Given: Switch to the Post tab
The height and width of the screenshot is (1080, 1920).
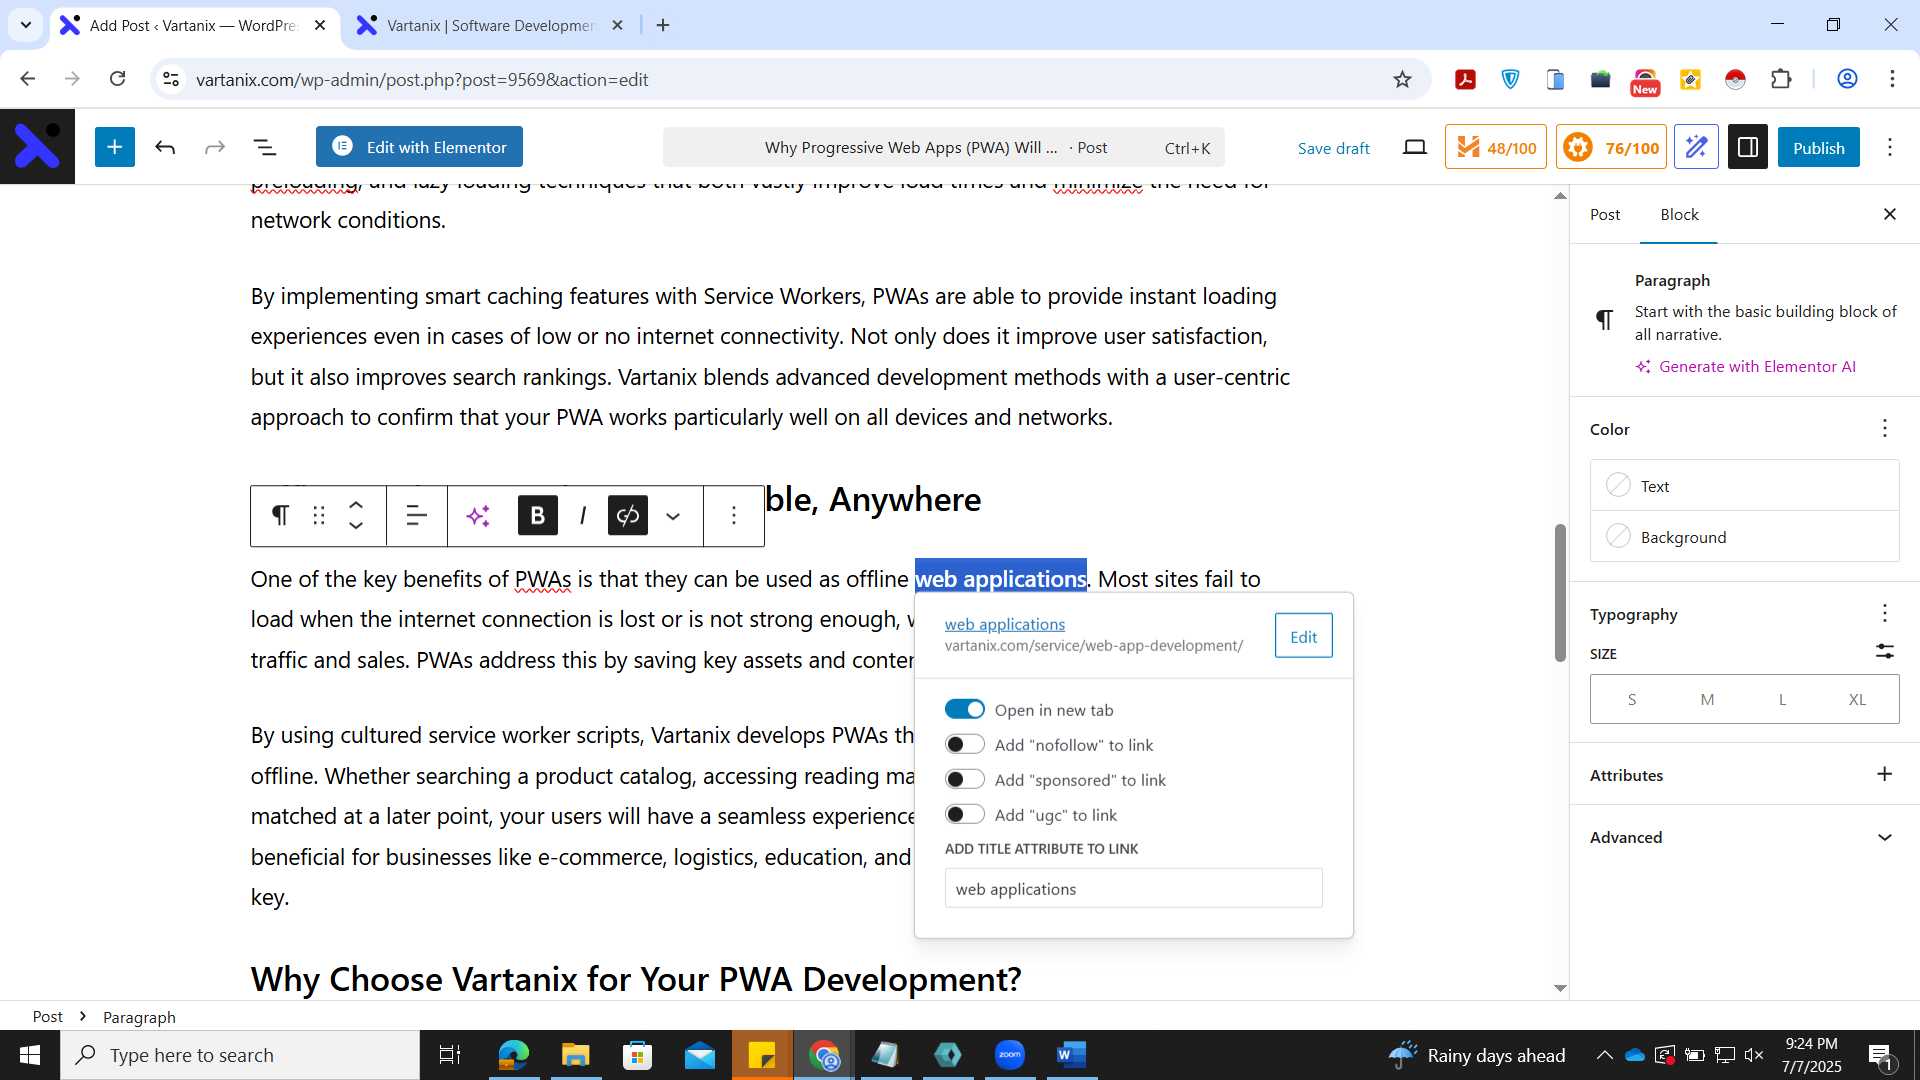Looking at the screenshot, I should tap(1605, 214).
